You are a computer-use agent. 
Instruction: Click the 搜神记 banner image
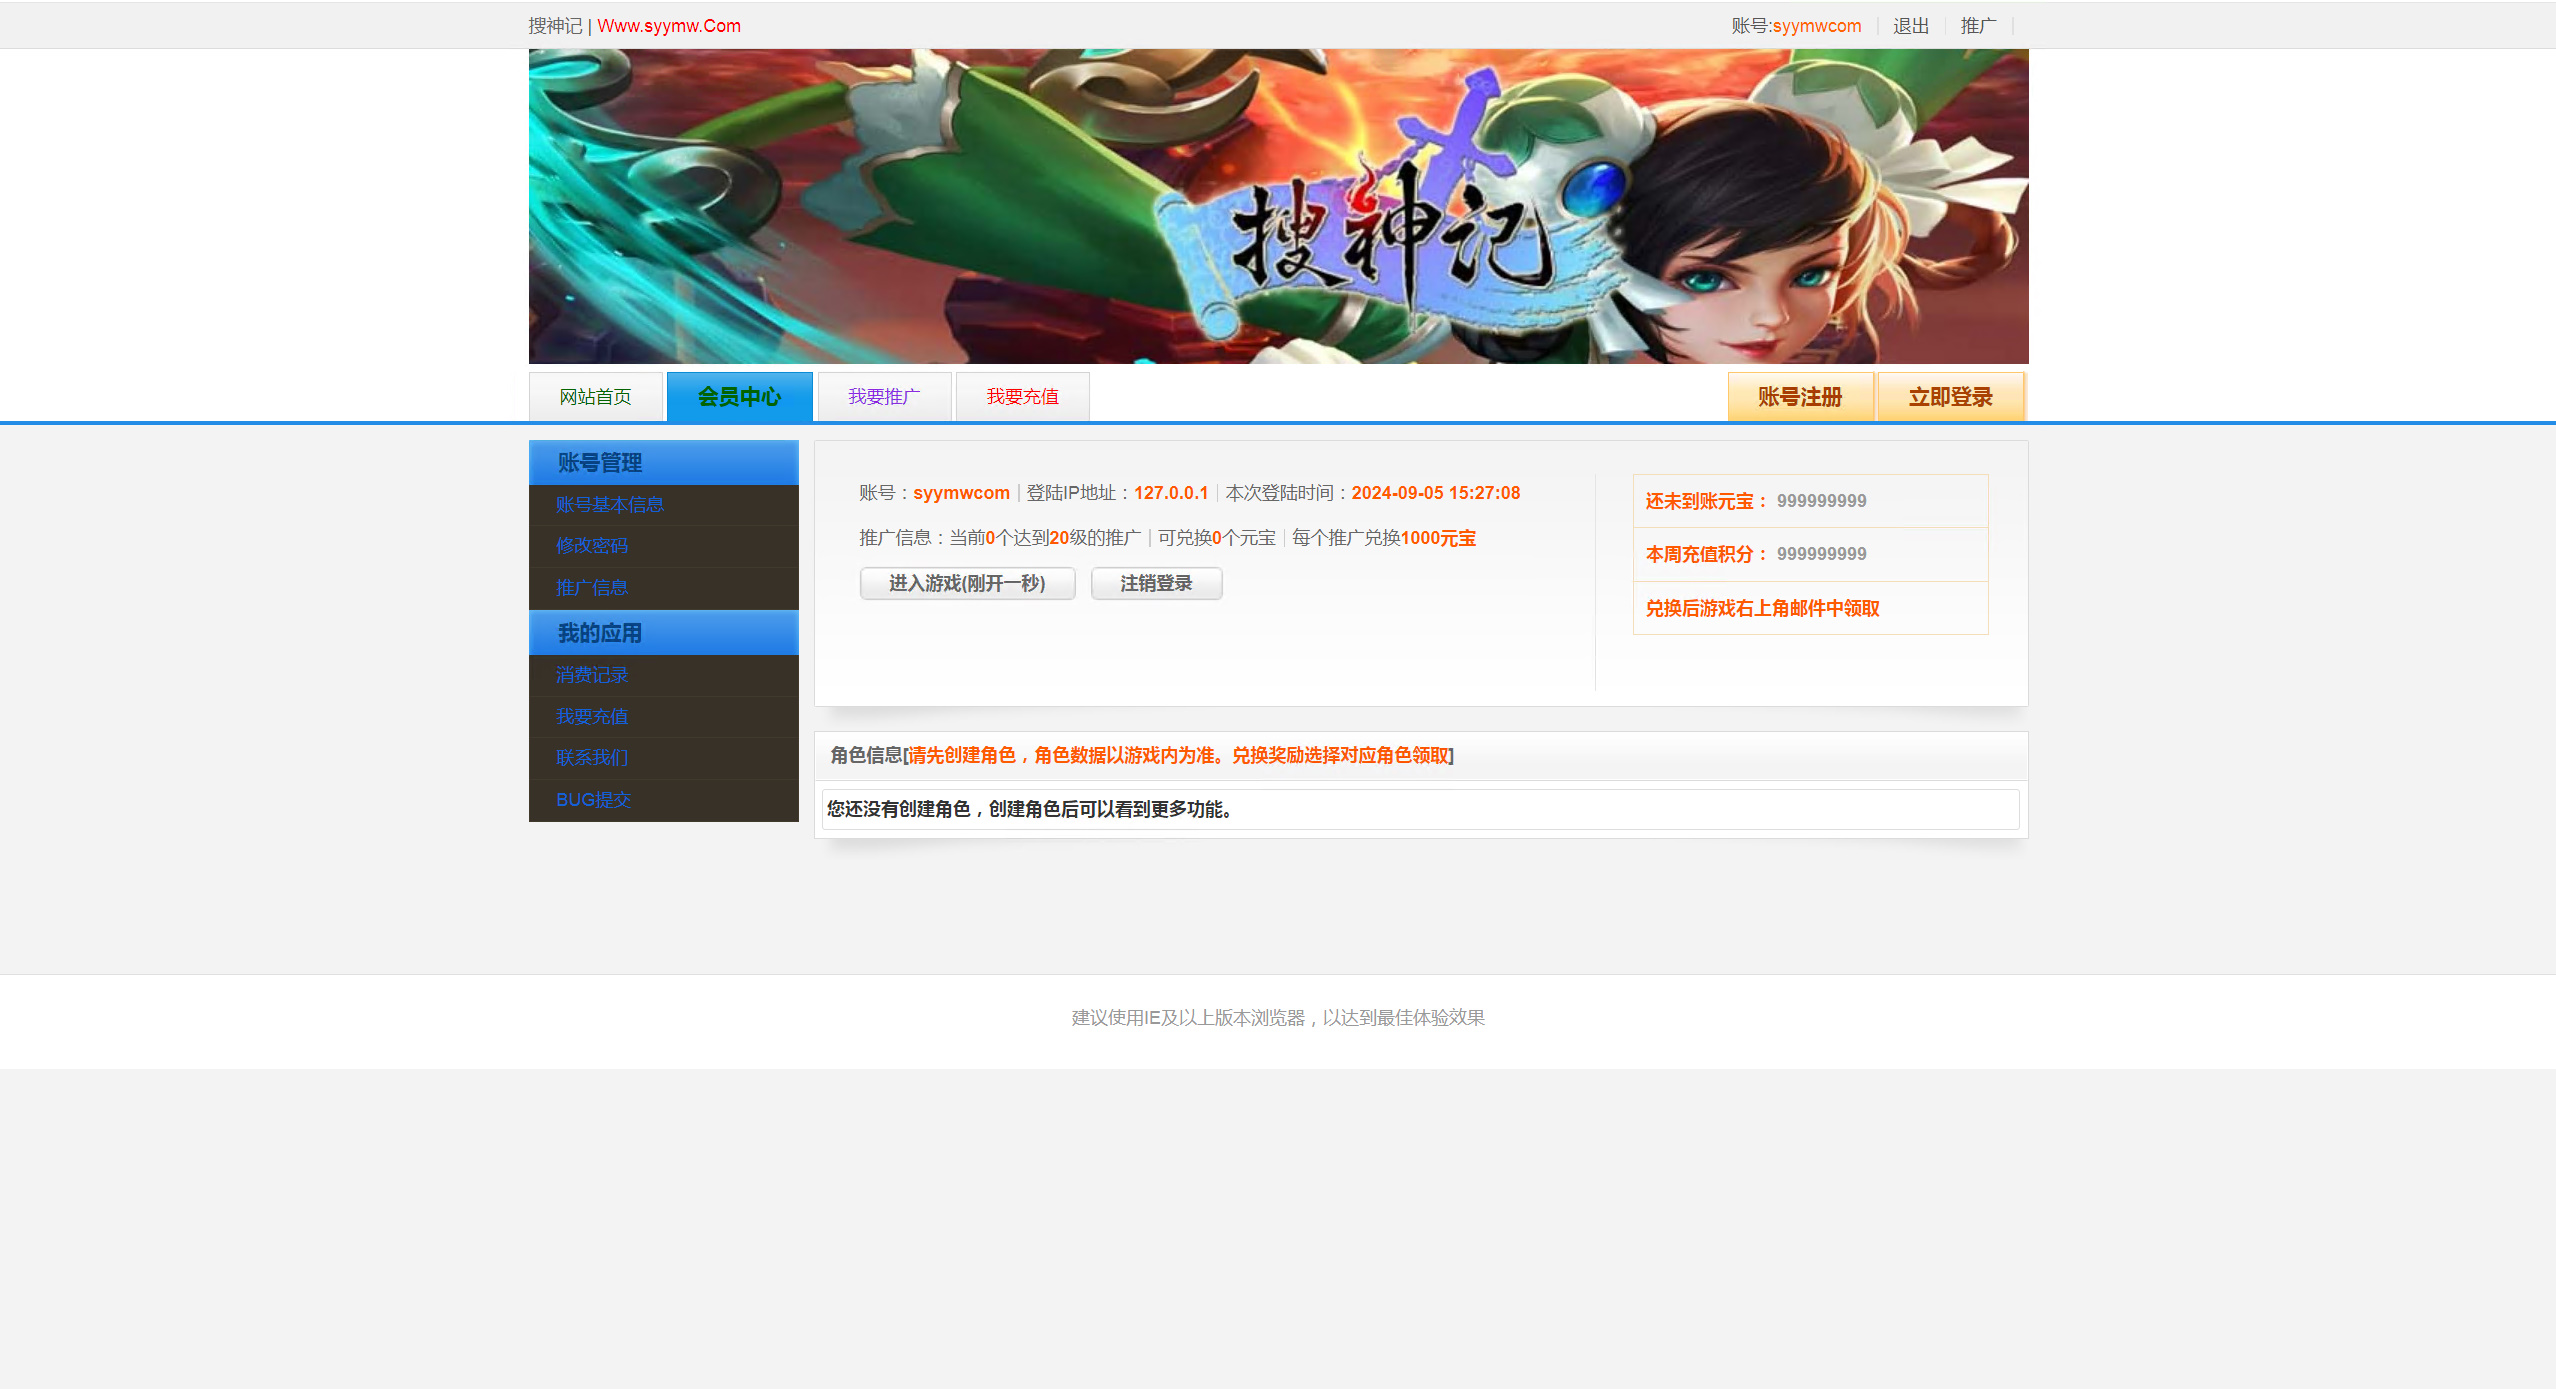click(1278, 206)
